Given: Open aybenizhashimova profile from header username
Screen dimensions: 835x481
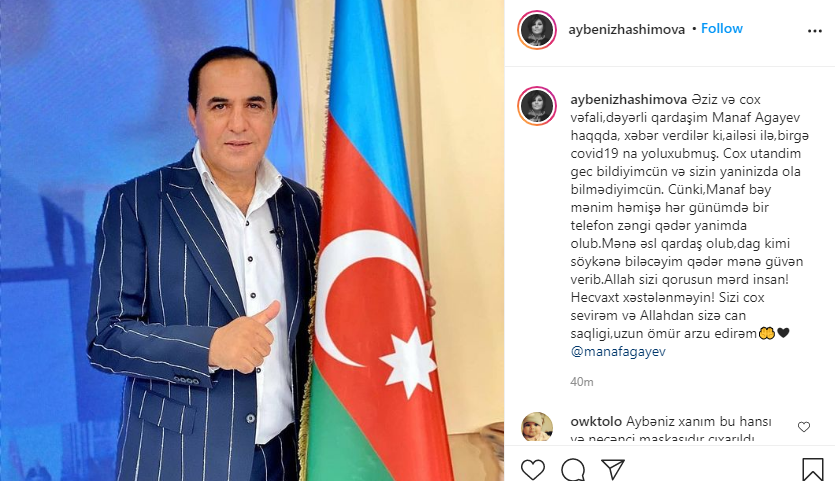Looking at the screenshot, I should click(x=626, y=30).
